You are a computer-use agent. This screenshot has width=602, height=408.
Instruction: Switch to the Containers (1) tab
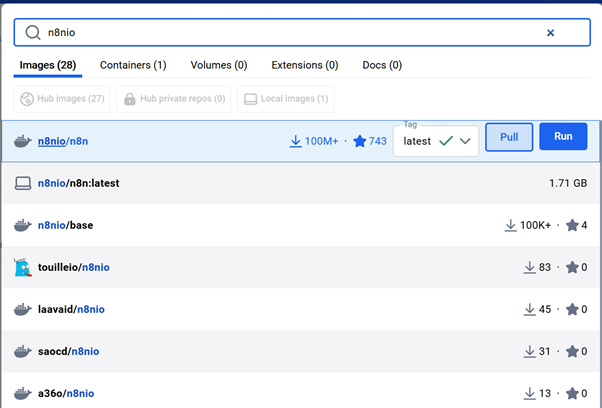(x=133, y=65)
